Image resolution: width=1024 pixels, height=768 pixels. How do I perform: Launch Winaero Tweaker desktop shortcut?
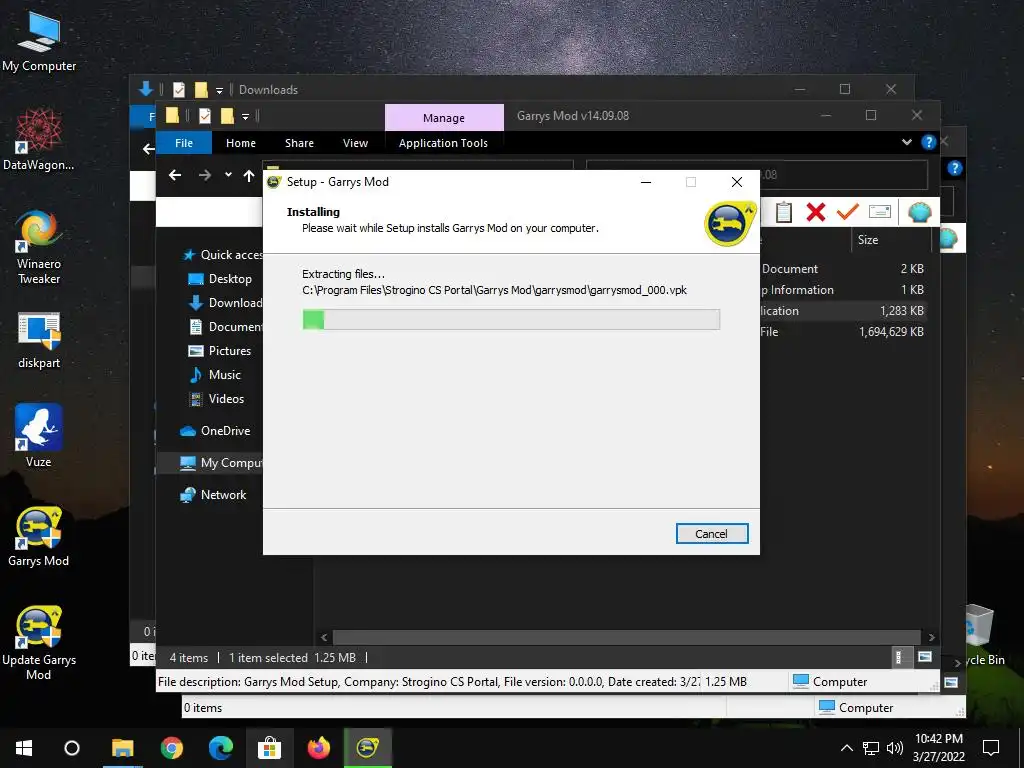pos(39,247)
